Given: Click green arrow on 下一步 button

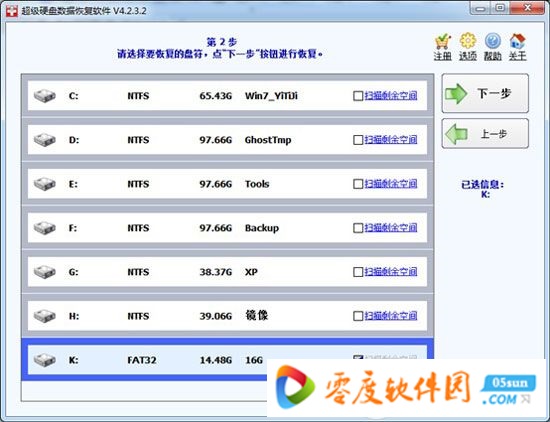Looking at the screenshot, I should coord(456,93).
